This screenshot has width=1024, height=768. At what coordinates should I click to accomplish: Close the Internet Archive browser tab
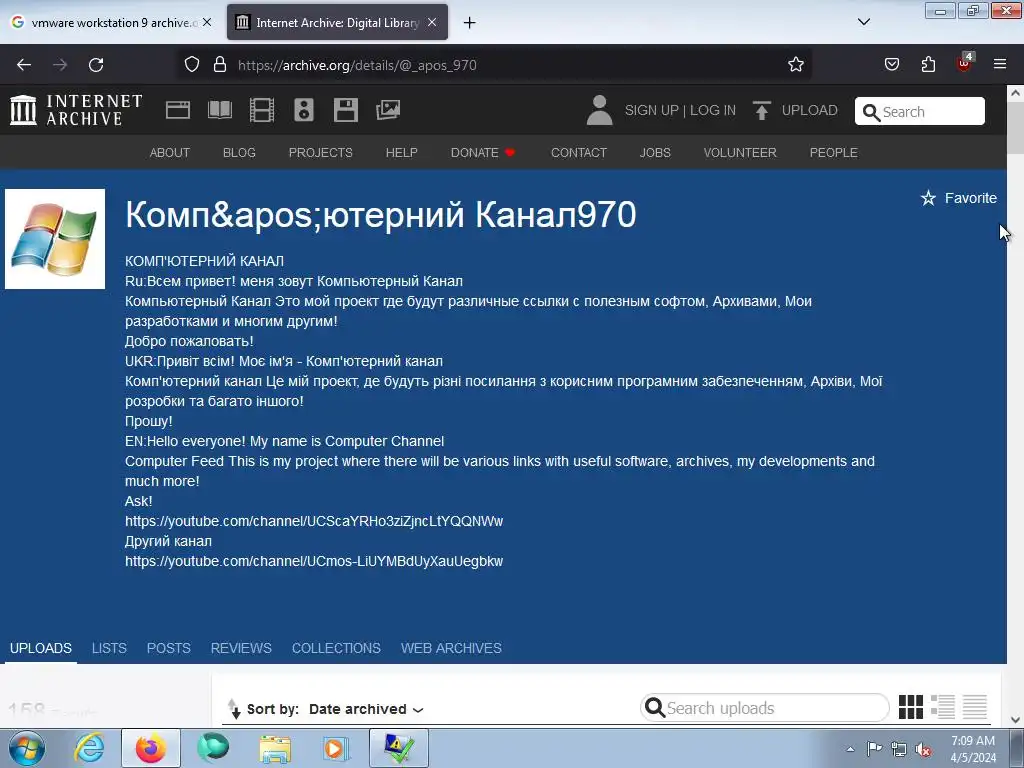pos(432,22)
